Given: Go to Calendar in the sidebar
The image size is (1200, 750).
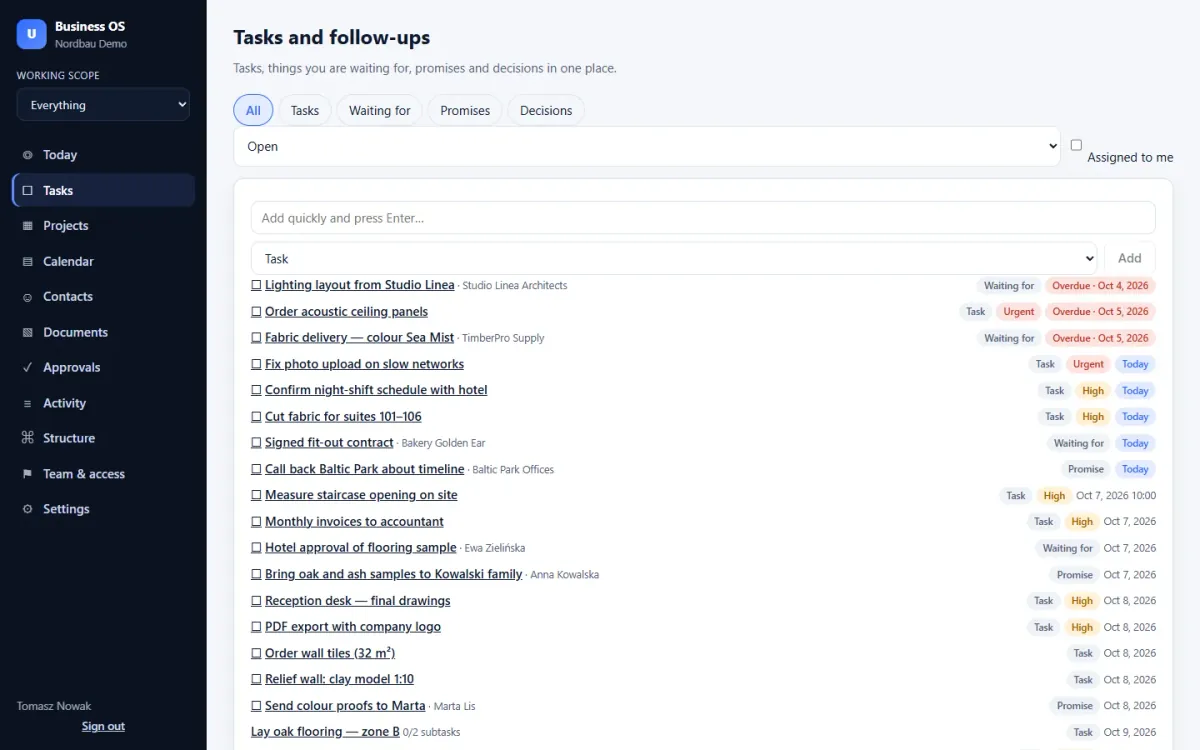Looking at the screenshot, I should [x=103, y=261].
